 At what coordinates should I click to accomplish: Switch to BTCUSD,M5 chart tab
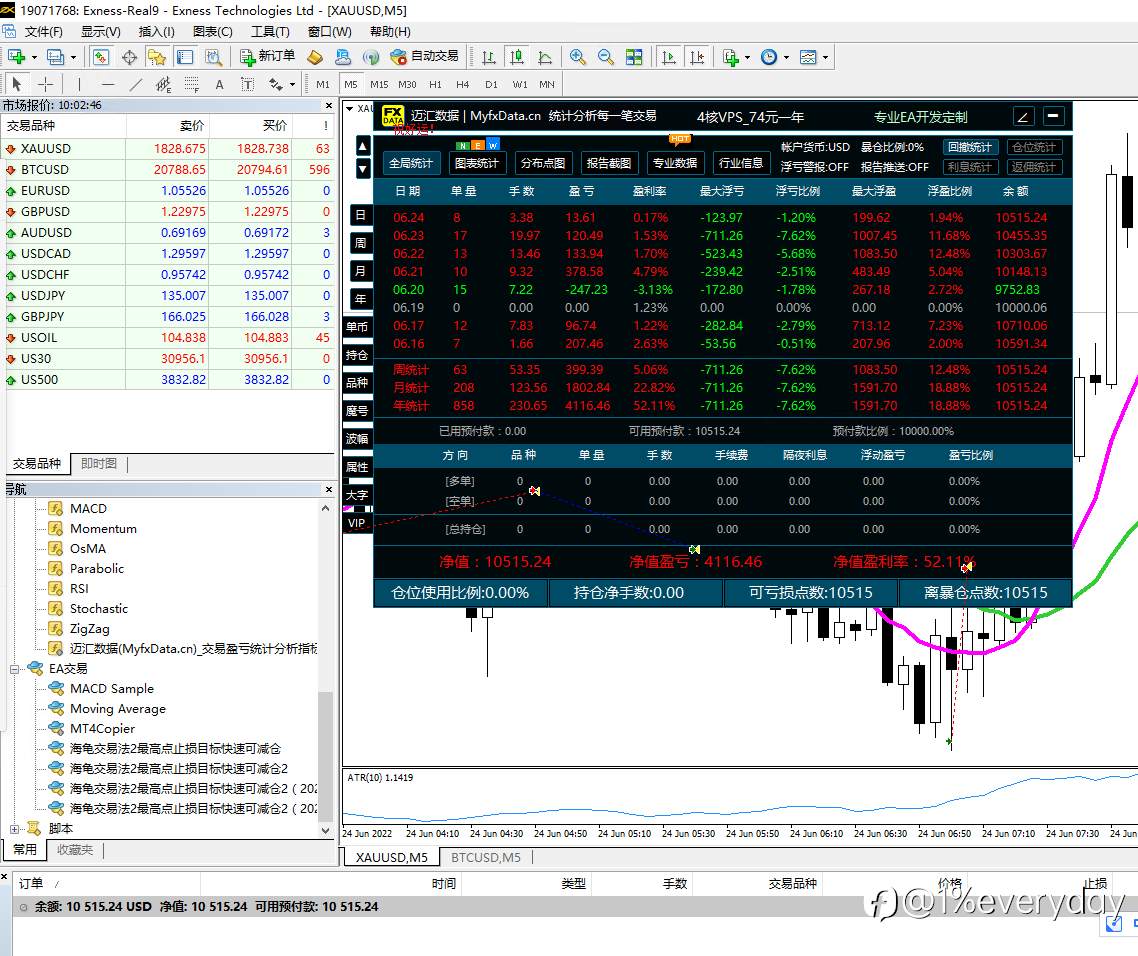coord(486,857)
